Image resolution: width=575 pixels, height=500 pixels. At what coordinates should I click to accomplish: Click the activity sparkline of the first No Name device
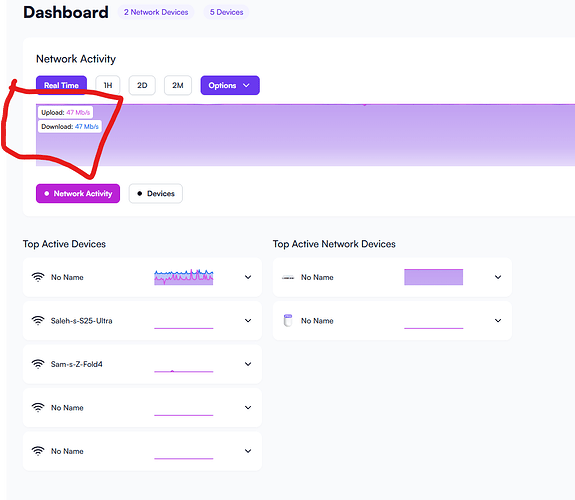[184, 277]
